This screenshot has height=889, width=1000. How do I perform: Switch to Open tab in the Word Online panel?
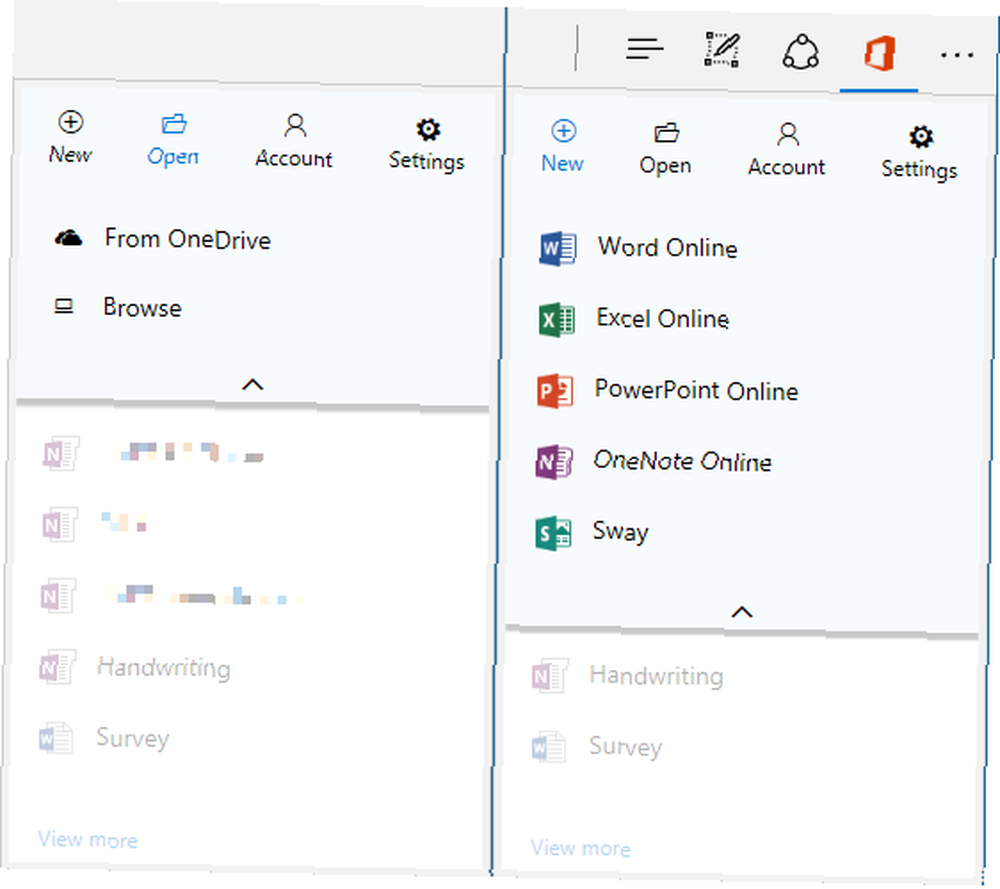(665, 148)
